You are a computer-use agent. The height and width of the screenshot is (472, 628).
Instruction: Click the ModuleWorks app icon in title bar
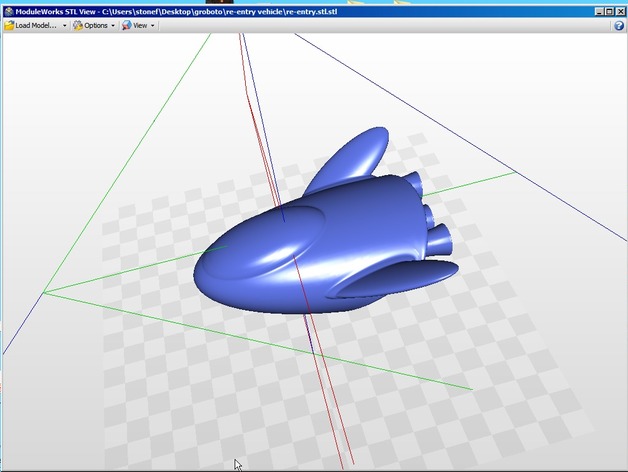8,9
